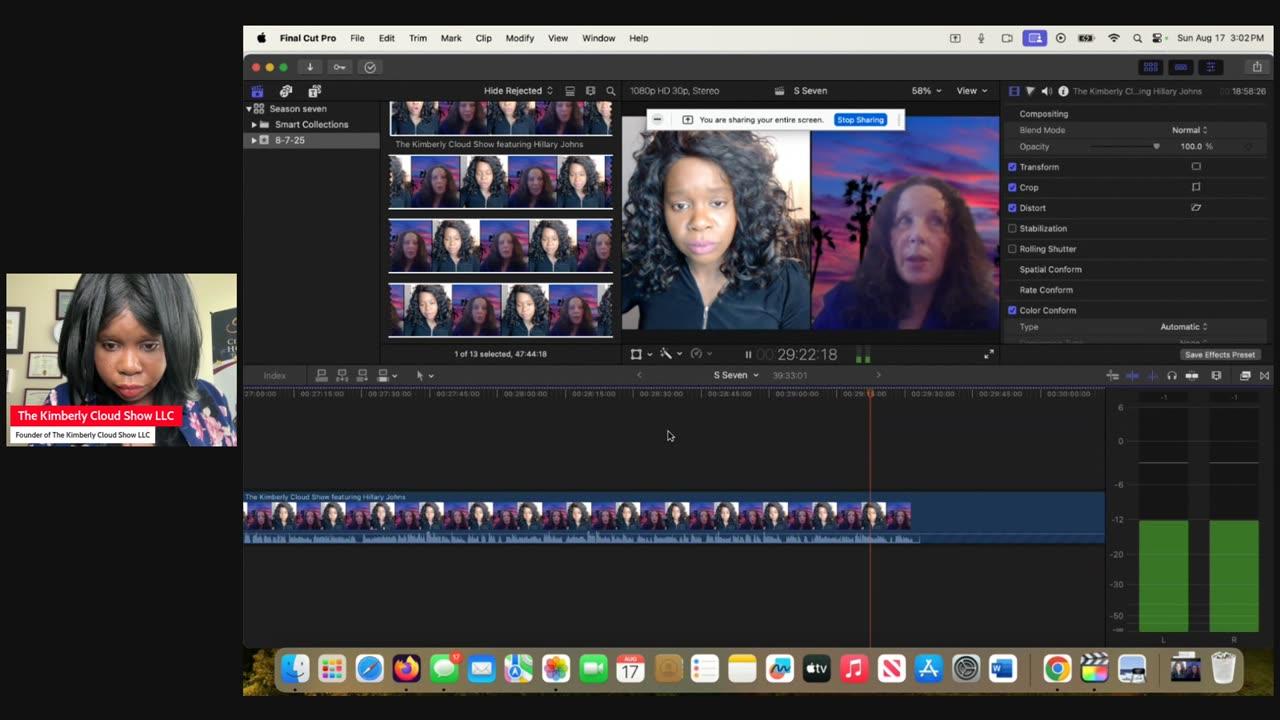Screen dimensions: 1280x720
Task: Open the Effects browser icon
Action: point(1245,375)
